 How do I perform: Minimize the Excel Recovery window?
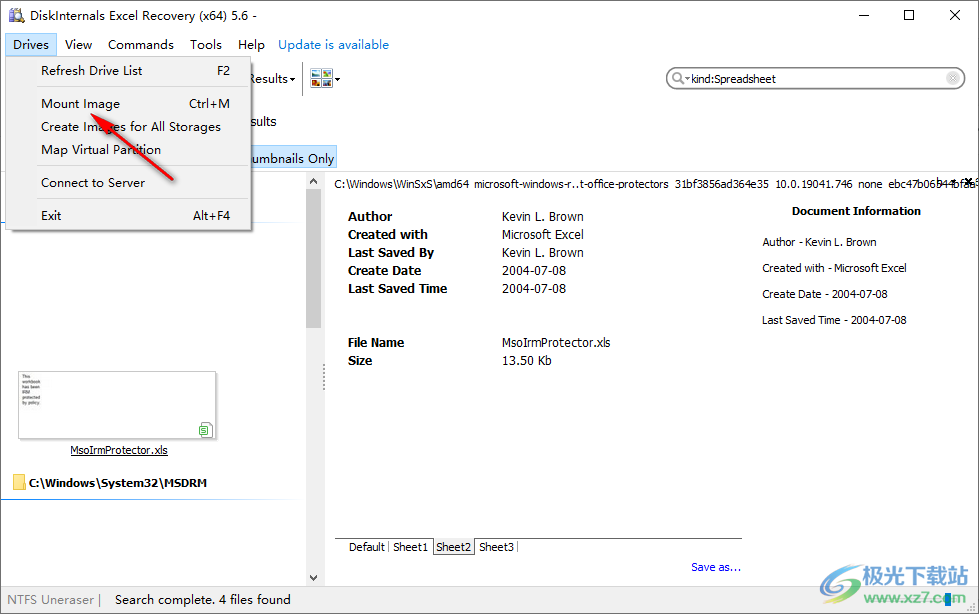(x=864, y=15)
